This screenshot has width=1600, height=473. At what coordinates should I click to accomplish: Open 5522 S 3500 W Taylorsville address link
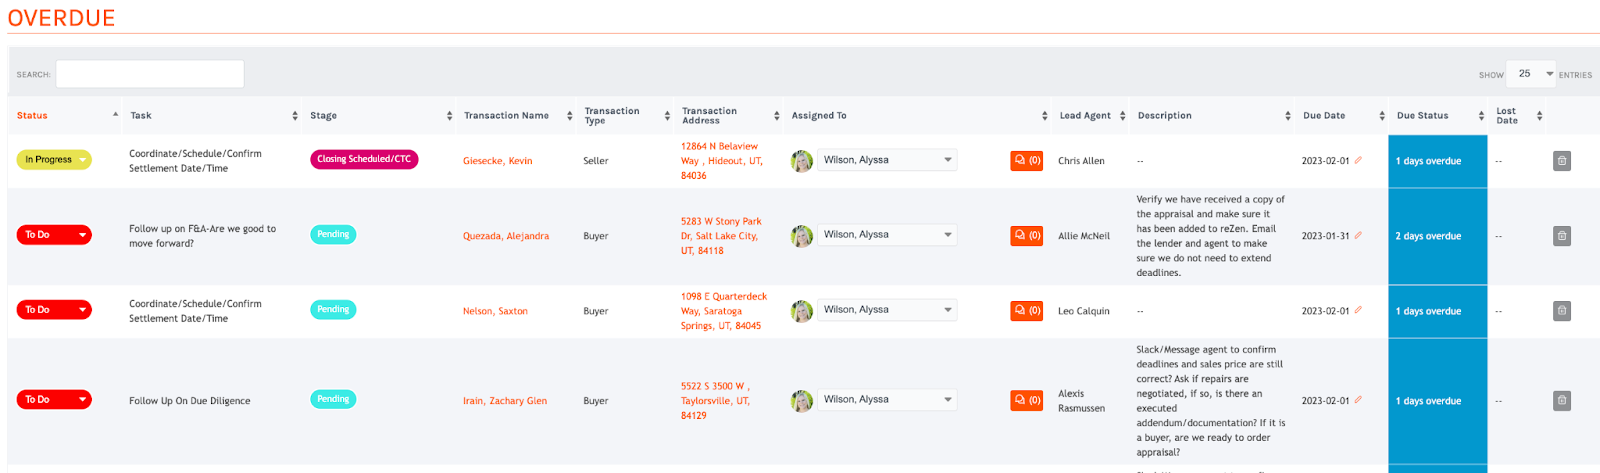716,401
